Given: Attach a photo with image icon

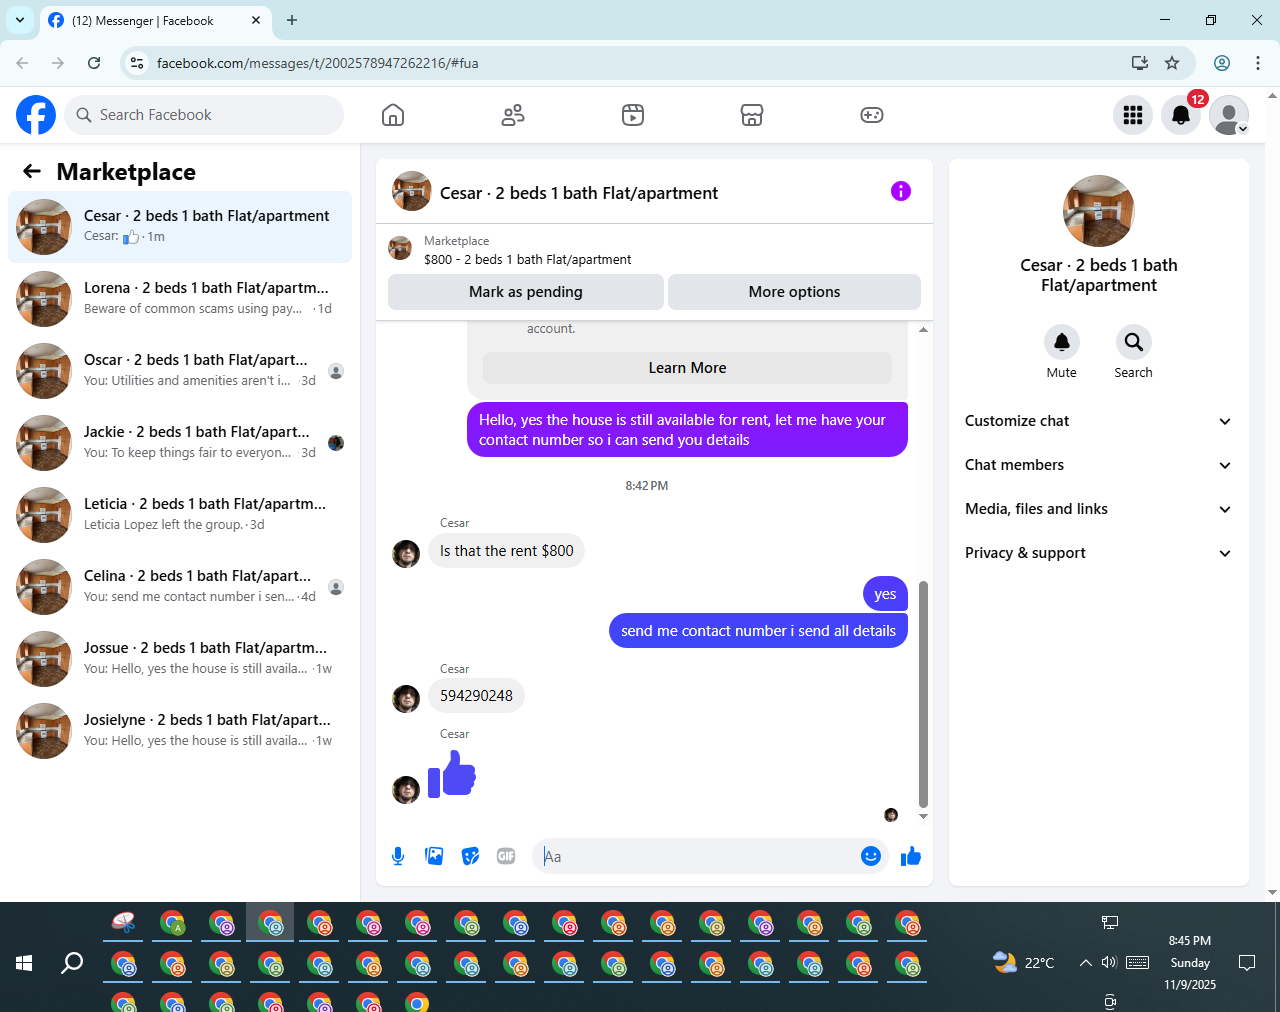Looking at the screenshot, I should [434, 856].
